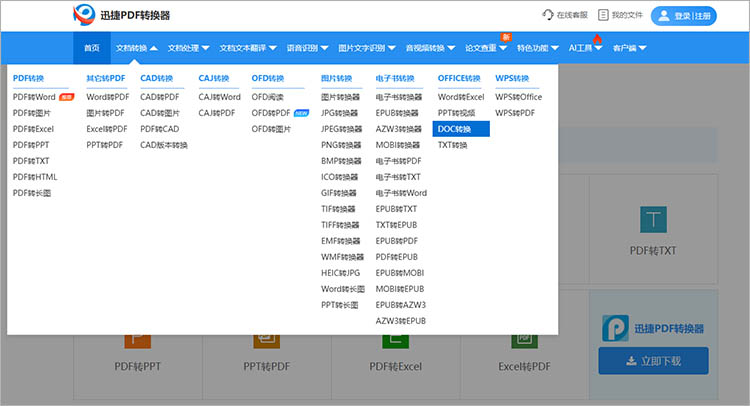The width and height of the screenshot is (750, 406).
Task: Open TXT转EPUB in the e-book column
Action: (x=396, y=225)
